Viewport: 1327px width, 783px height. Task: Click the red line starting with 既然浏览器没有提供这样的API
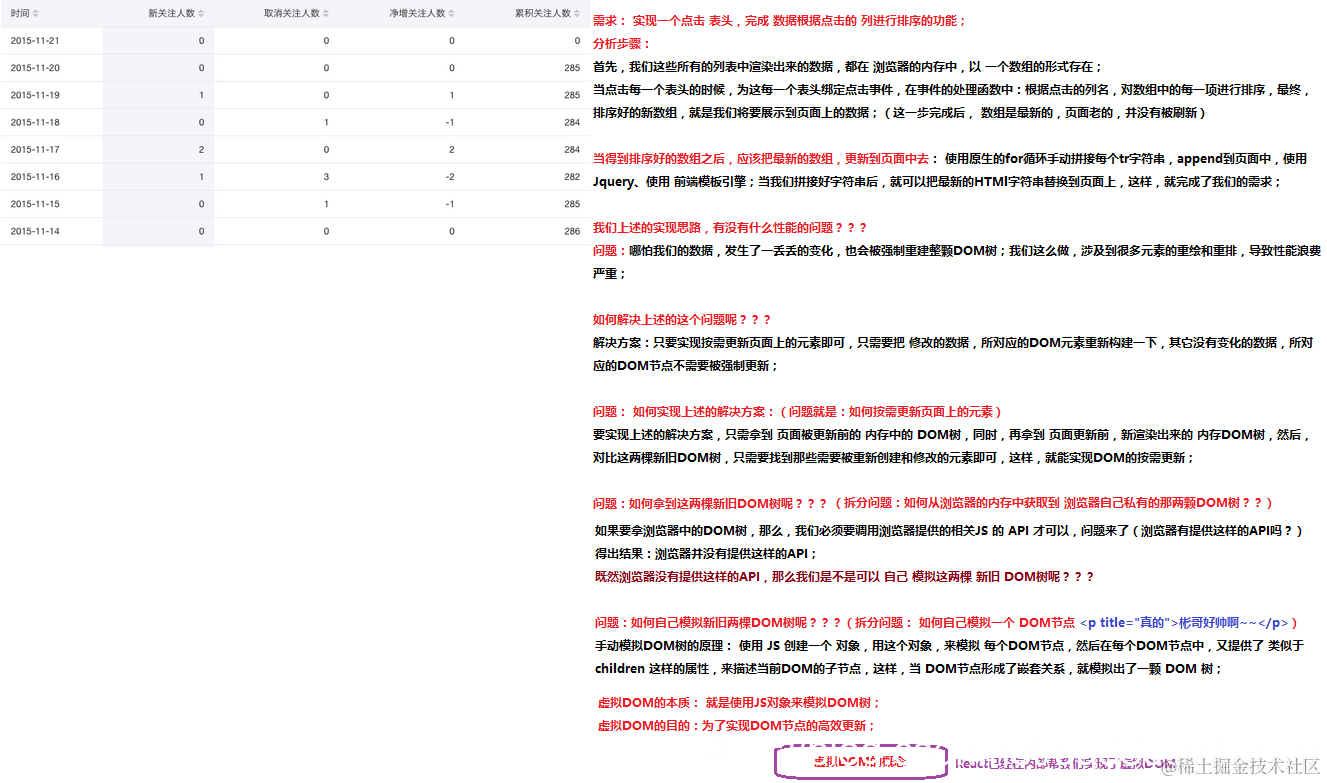[844, 577]
